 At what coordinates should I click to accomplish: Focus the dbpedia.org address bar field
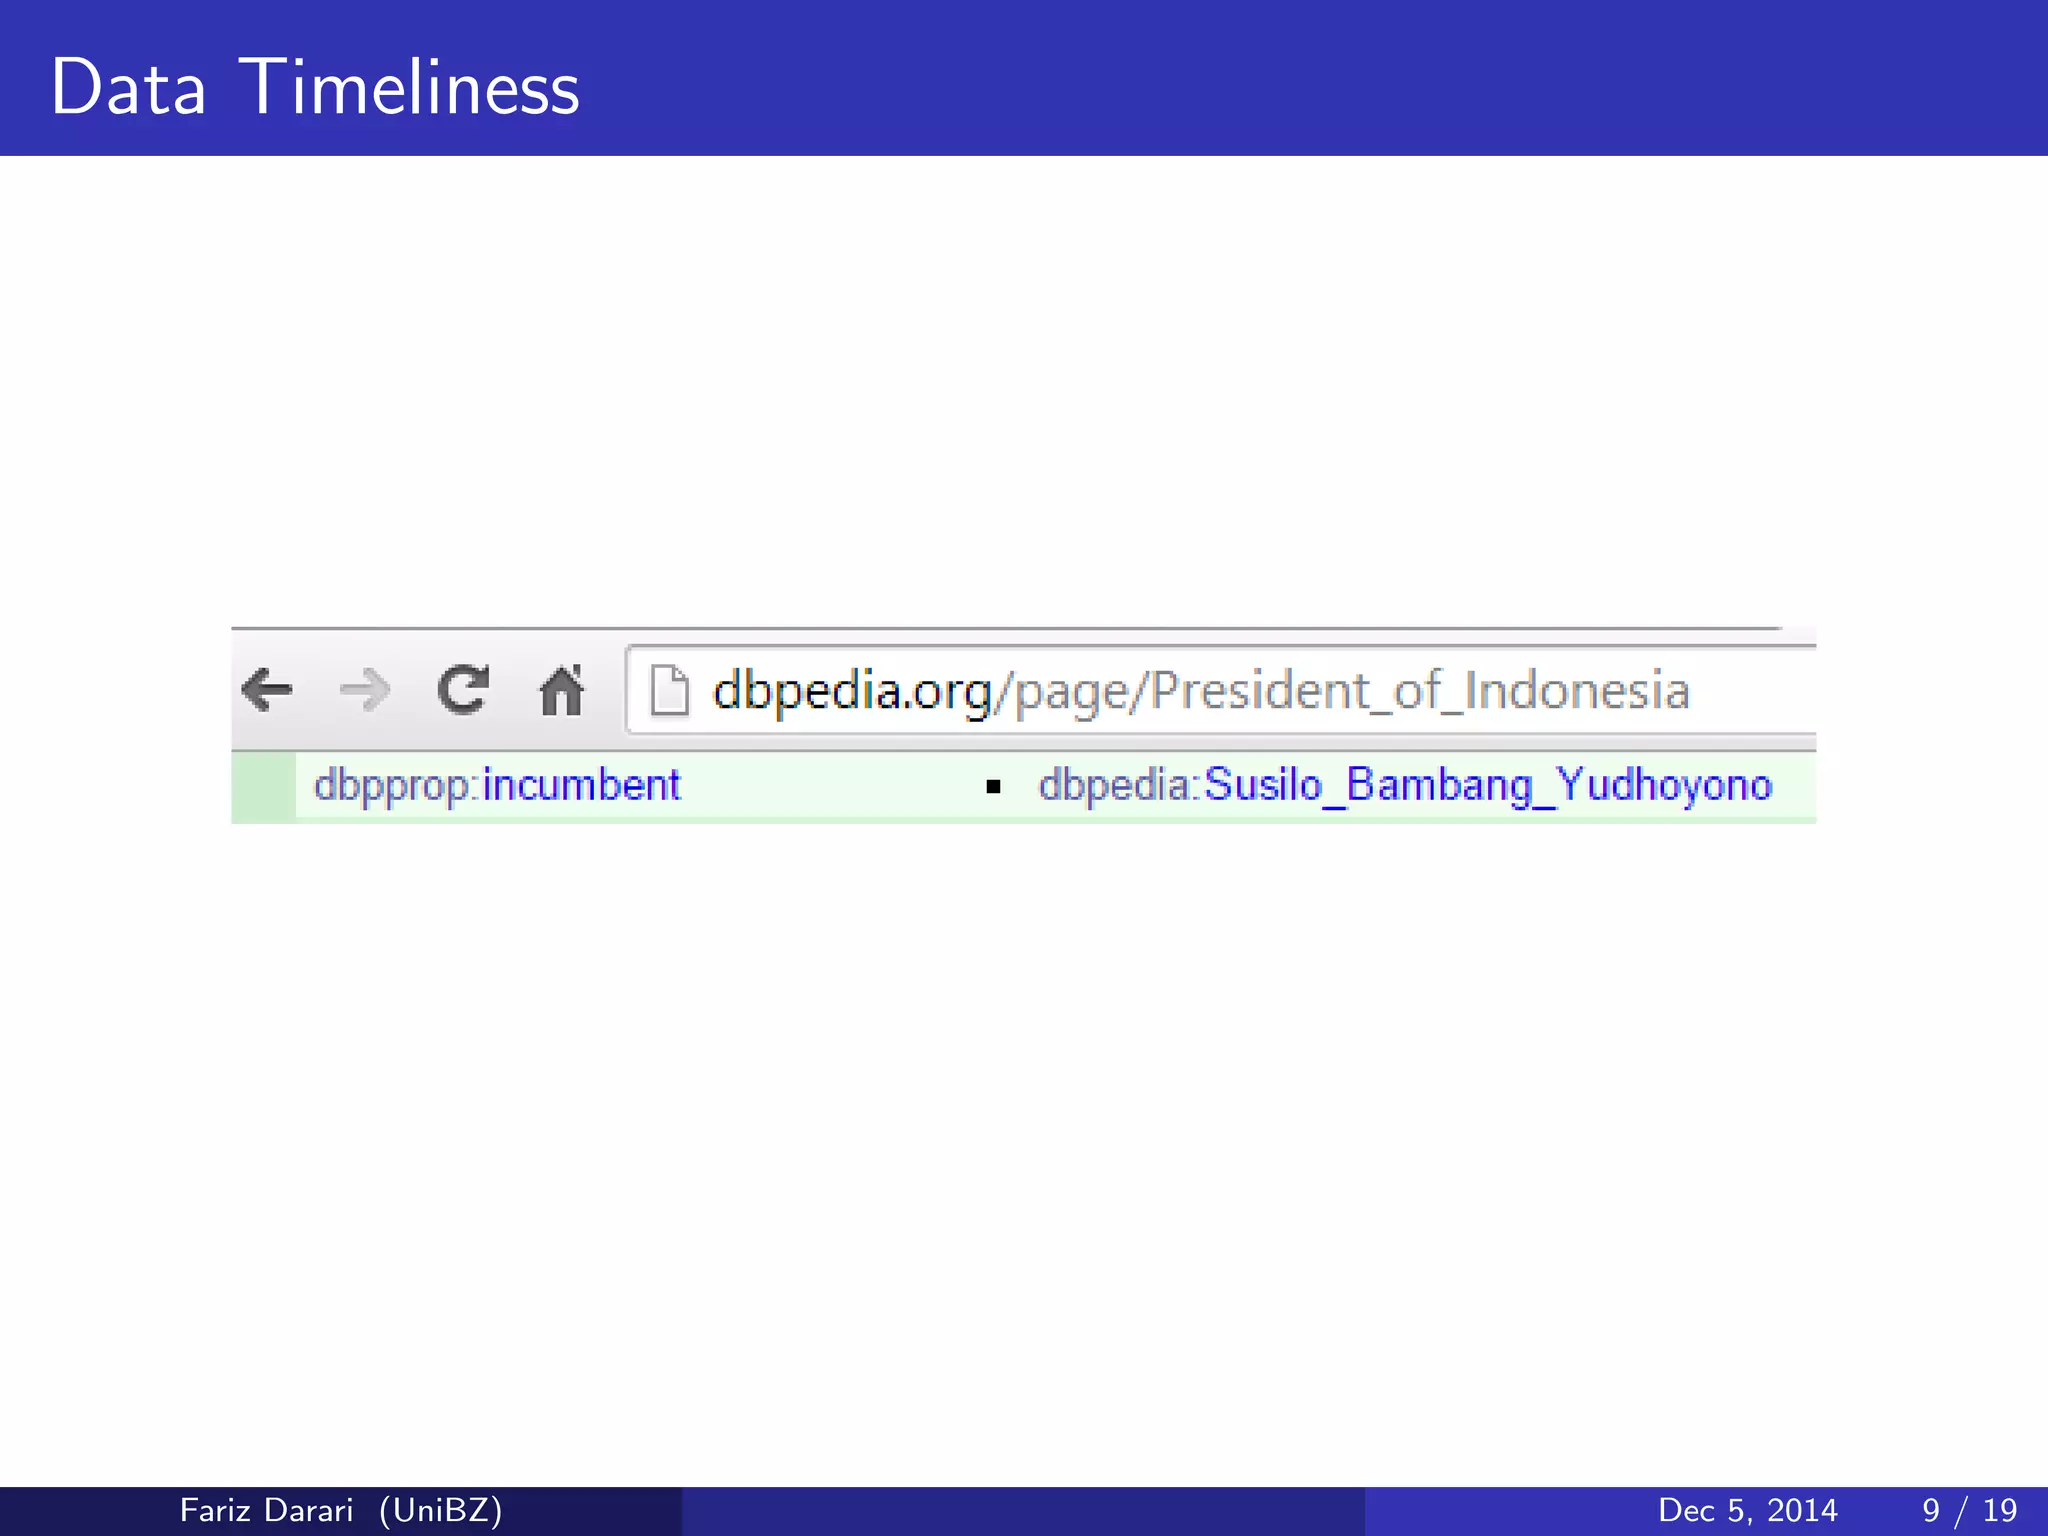click(1750, 691)
